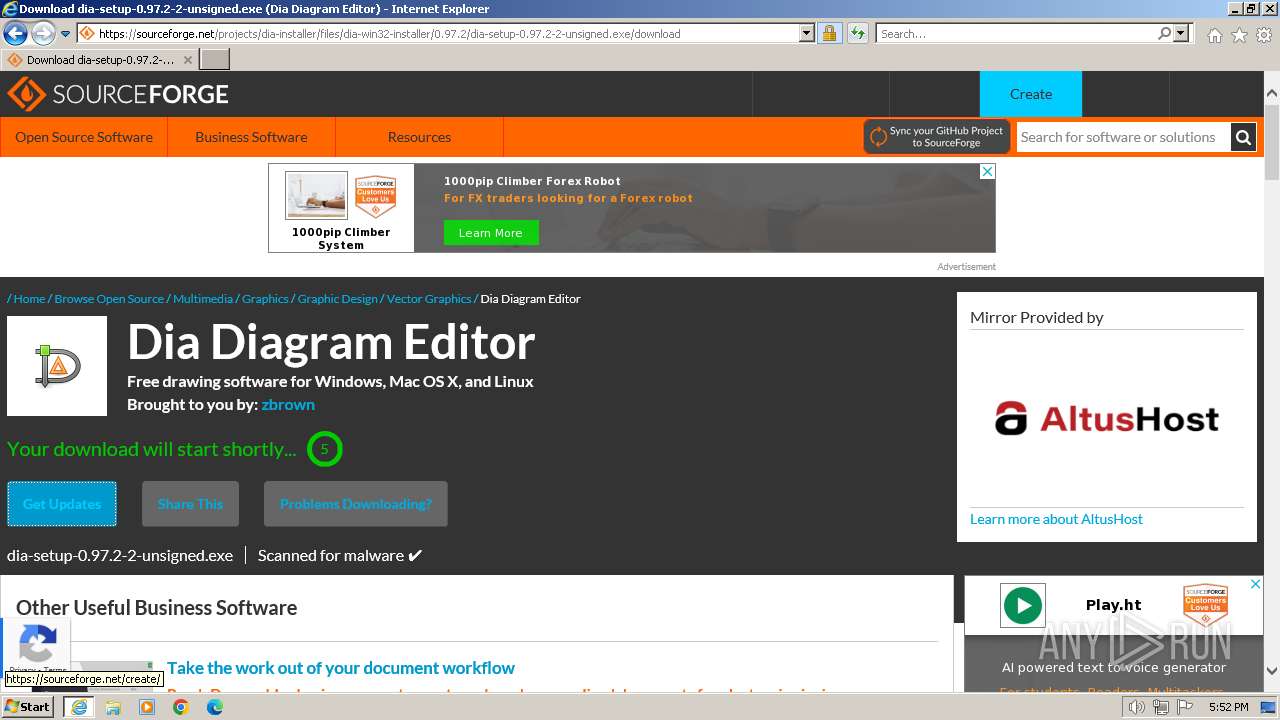The height and width of the screenshot is (720, 1280).
Task: Click the Problems Downloading? button
Action: (356, 504)
